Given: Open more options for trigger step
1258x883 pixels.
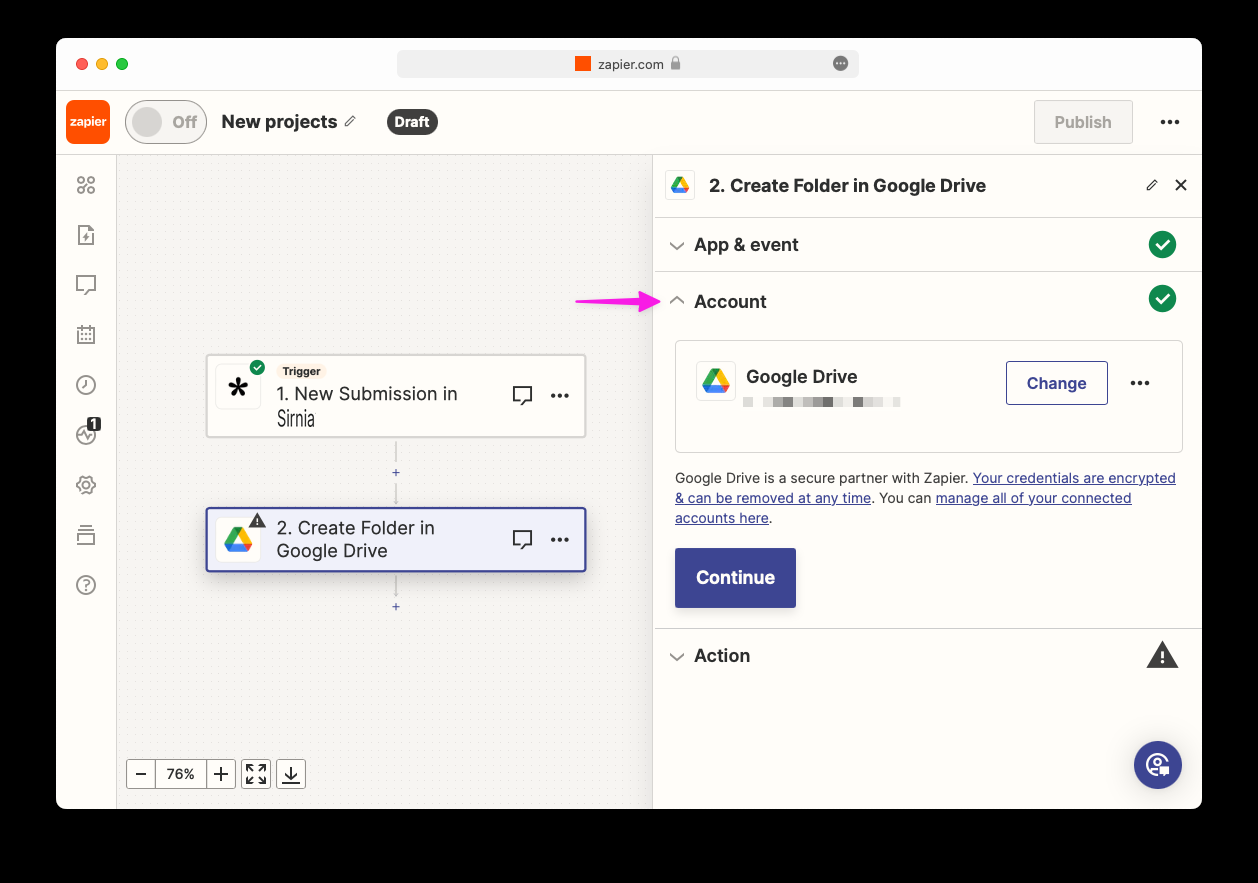Looking at the screenshot, I should pyautogui.click(x=560, y=395).
